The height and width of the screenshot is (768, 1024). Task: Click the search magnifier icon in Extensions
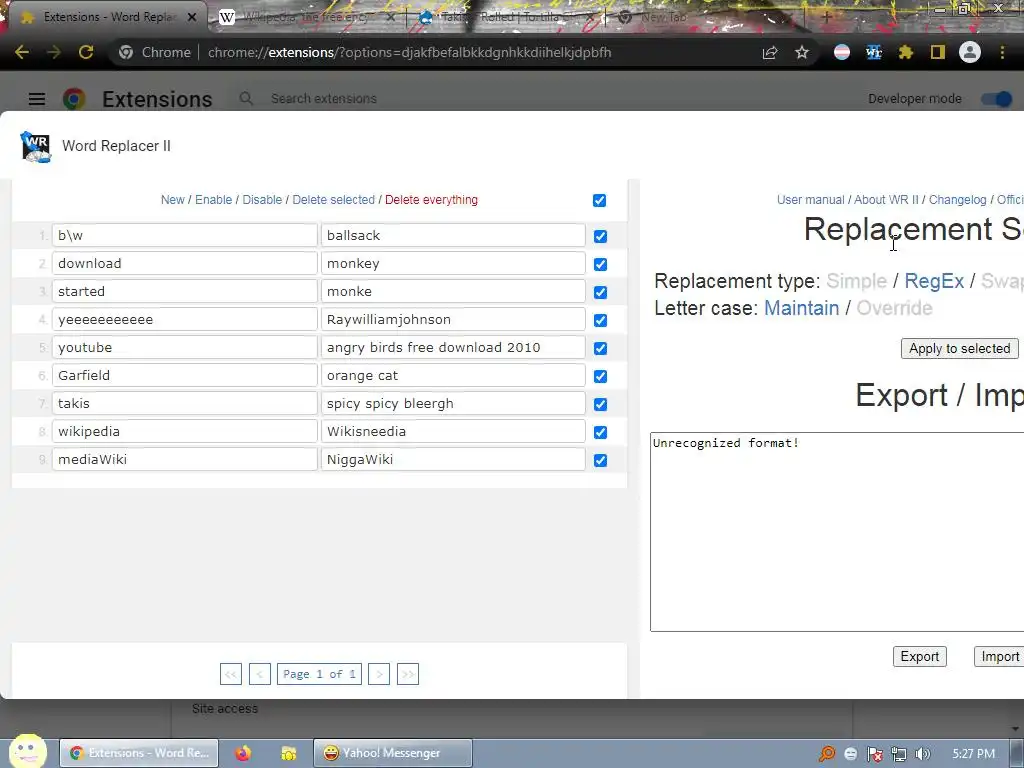[x=246, y=99]
